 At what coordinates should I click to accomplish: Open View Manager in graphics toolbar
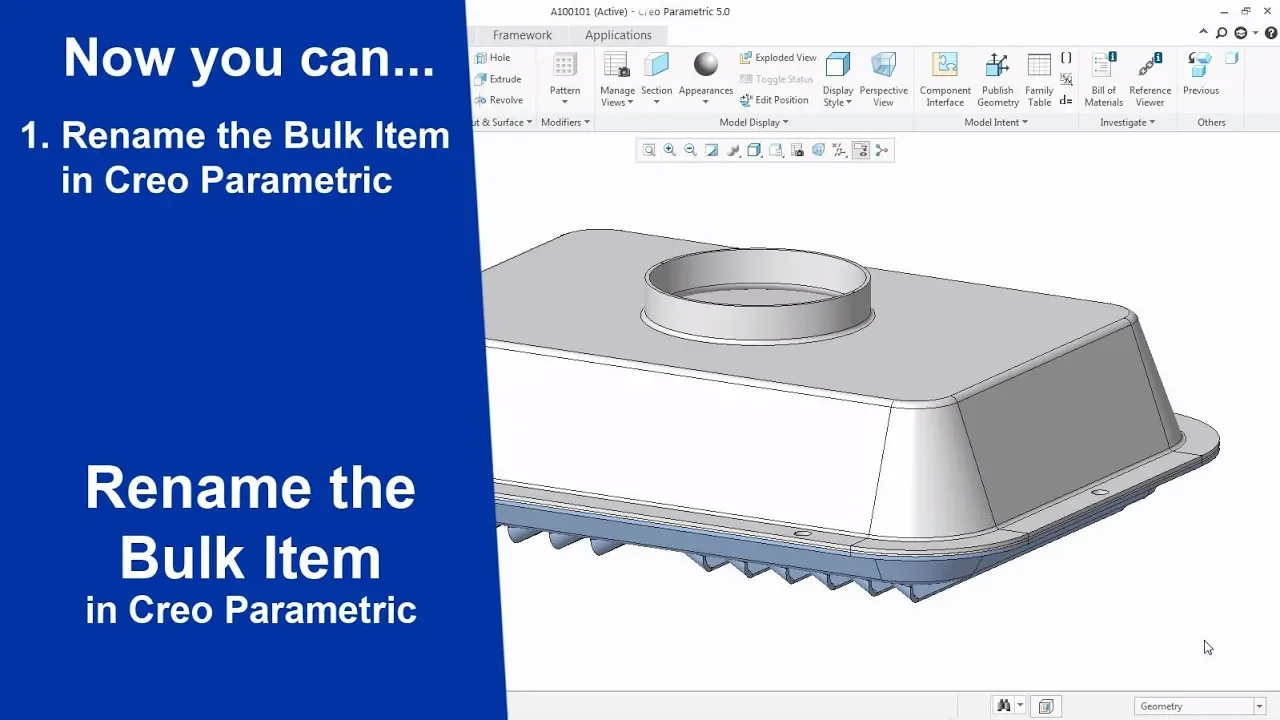click(x=797, y=151)
